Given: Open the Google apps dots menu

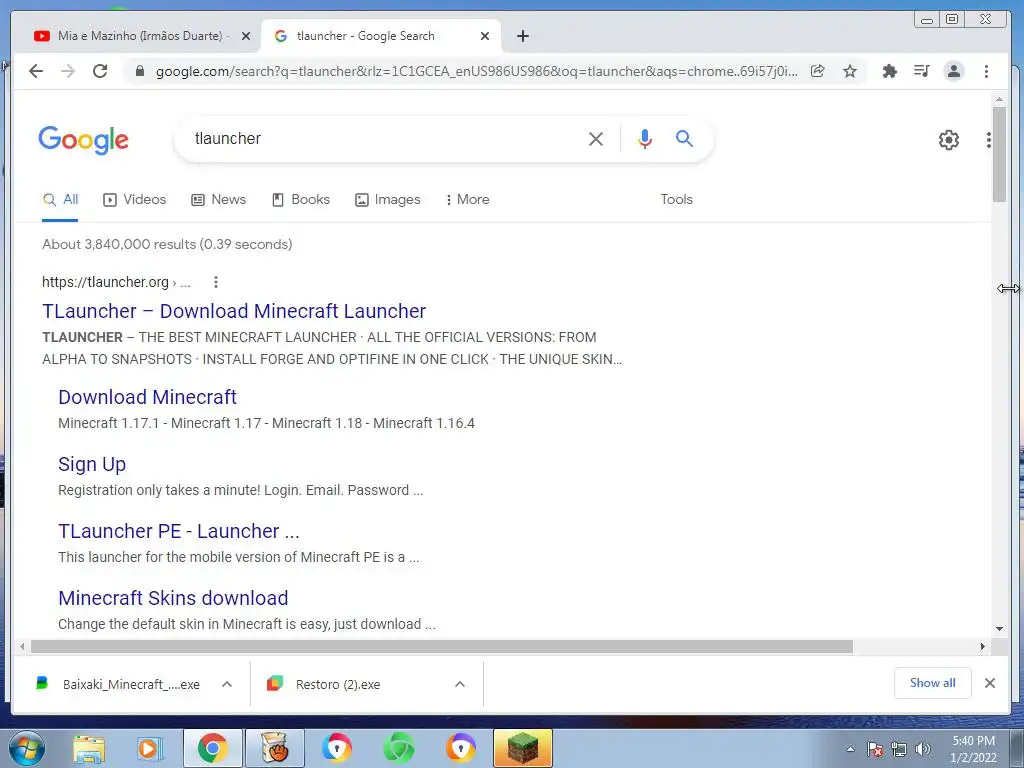Looking at the screenshot, I should point(989,140).
